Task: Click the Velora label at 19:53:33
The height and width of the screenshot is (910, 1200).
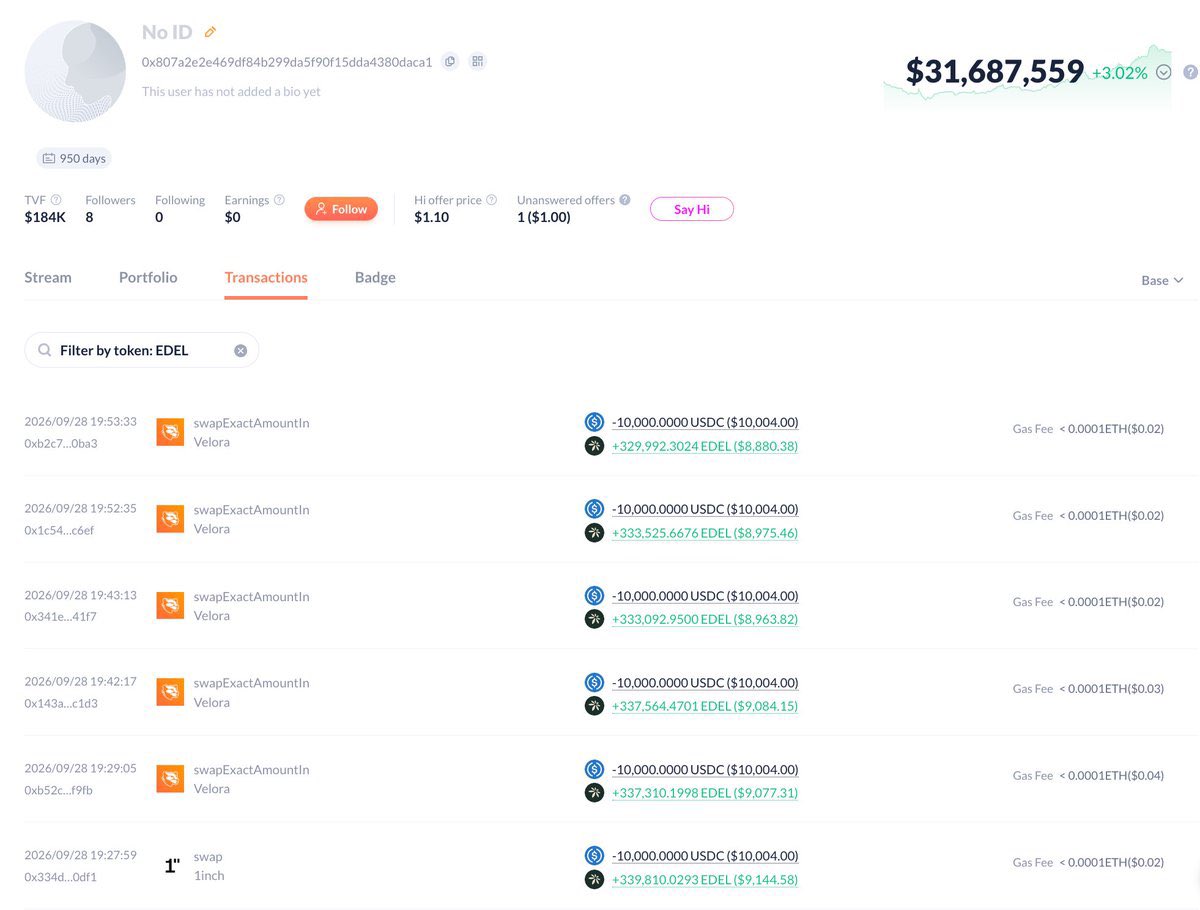Action: click(x=212, y=442)
